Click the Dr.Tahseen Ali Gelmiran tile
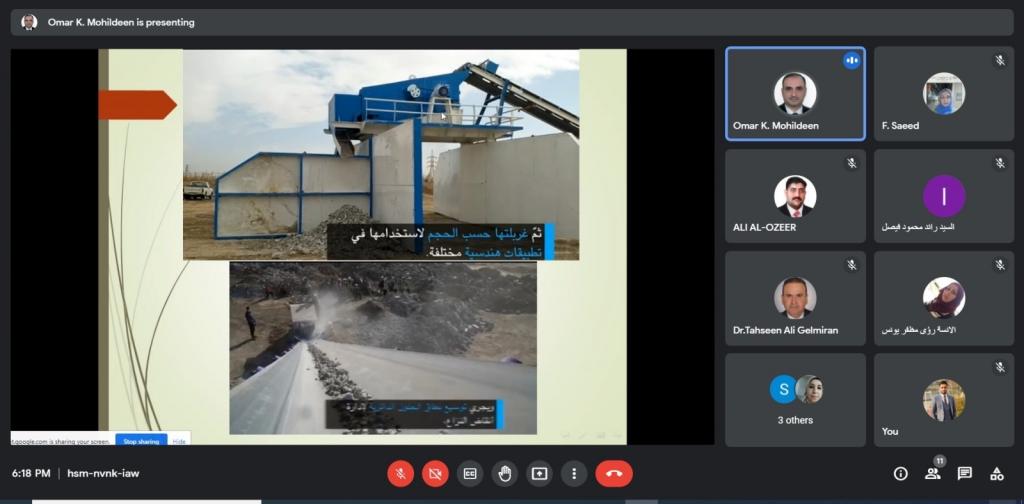 point(795,298)
